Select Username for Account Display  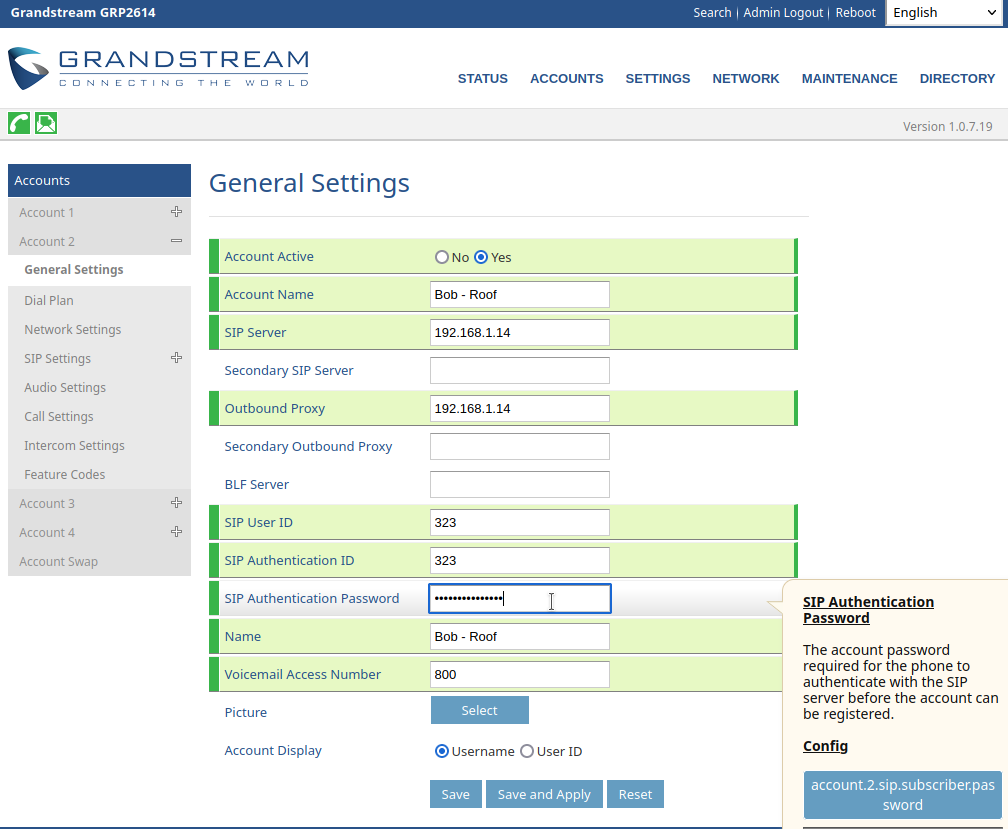pos(442,751)
